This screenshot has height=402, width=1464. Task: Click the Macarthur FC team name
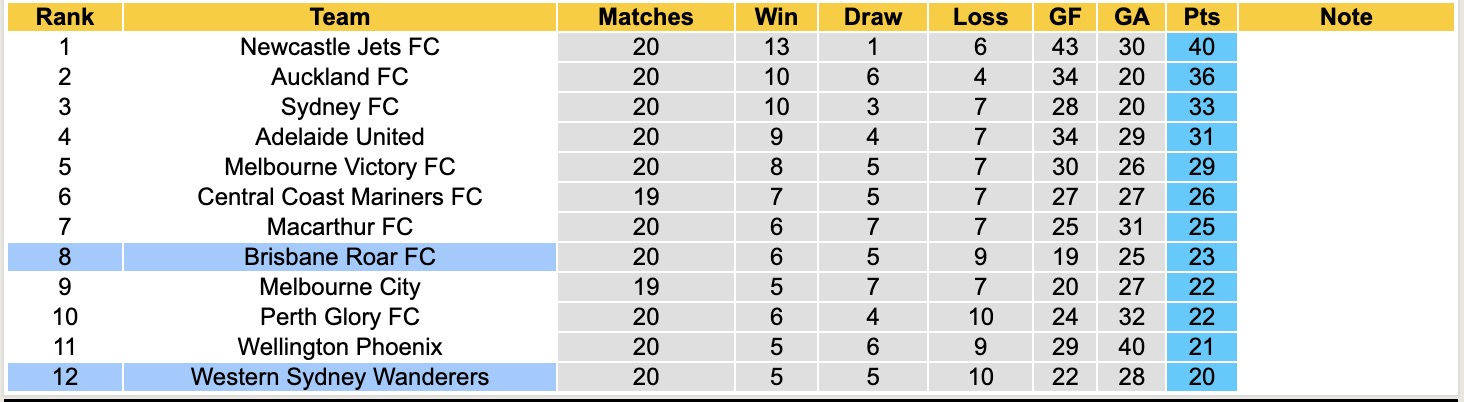340,227
